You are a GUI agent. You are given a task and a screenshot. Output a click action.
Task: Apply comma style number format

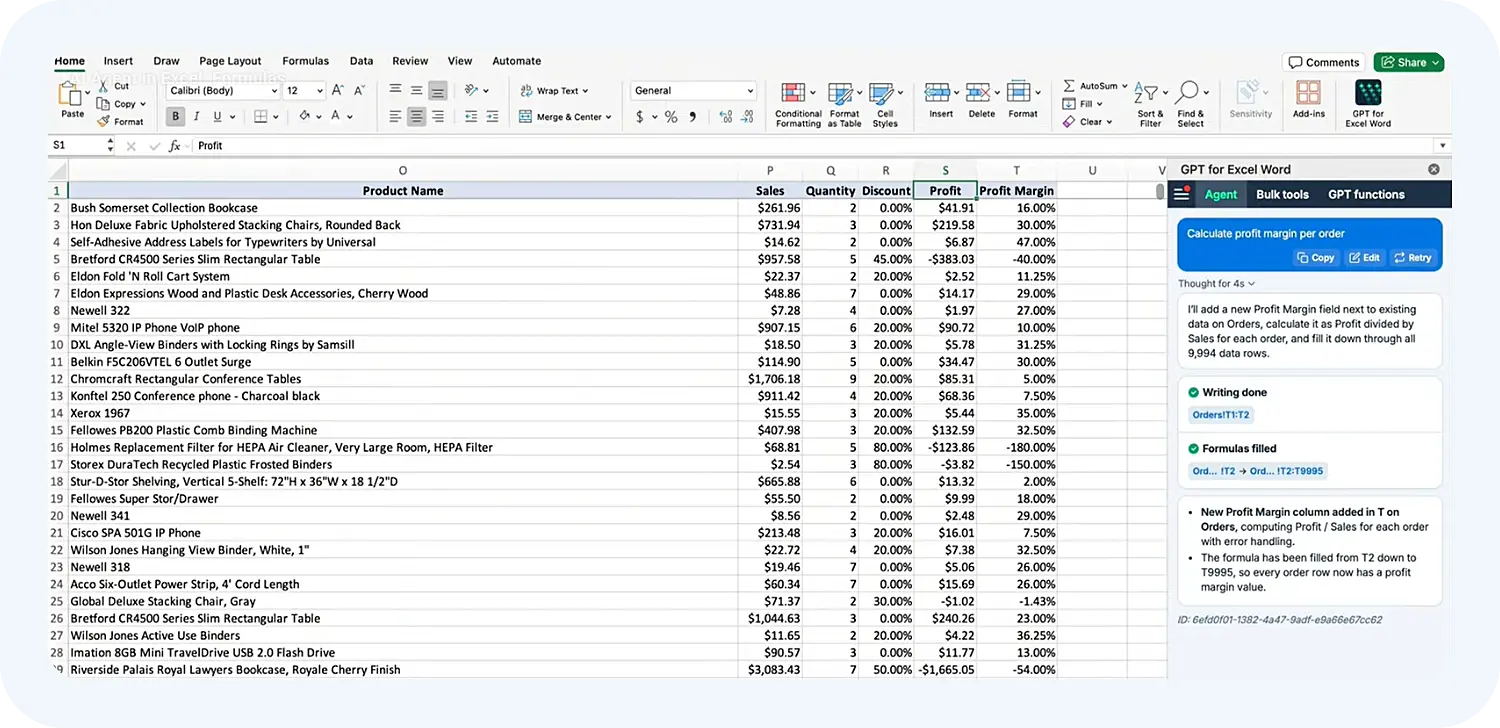[692, 117]
